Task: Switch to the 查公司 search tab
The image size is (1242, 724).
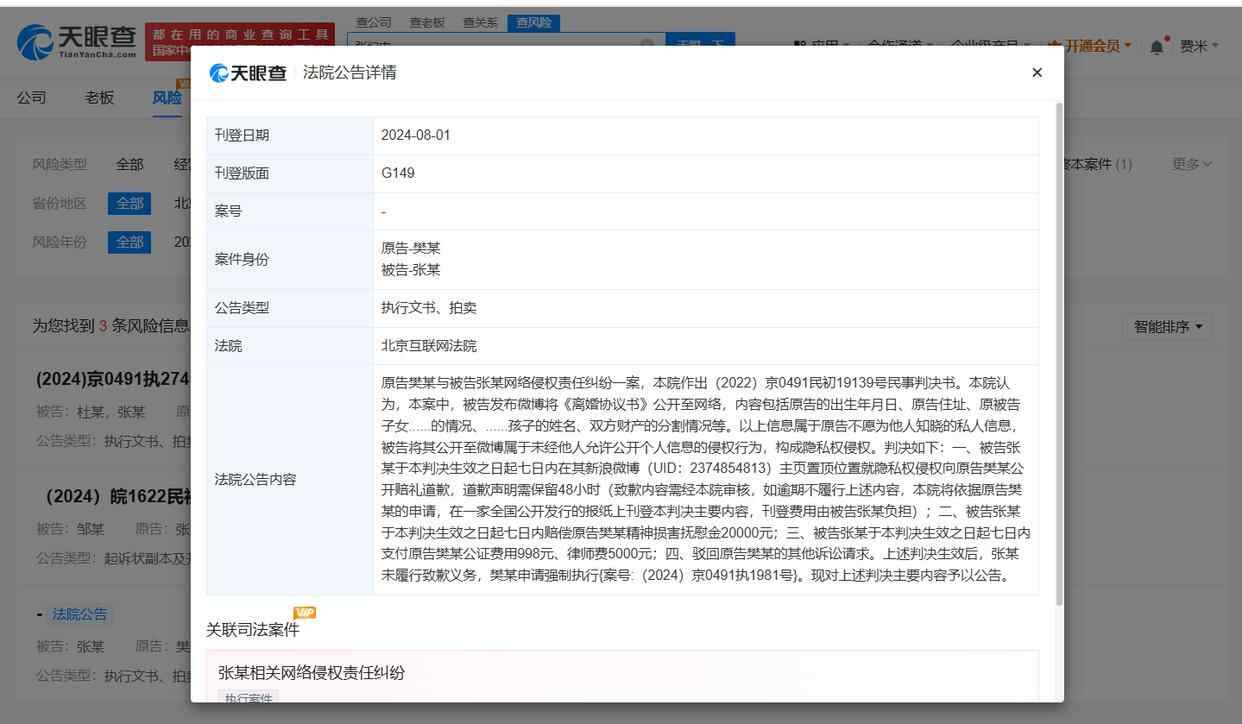Action: (x=374, y=22)
